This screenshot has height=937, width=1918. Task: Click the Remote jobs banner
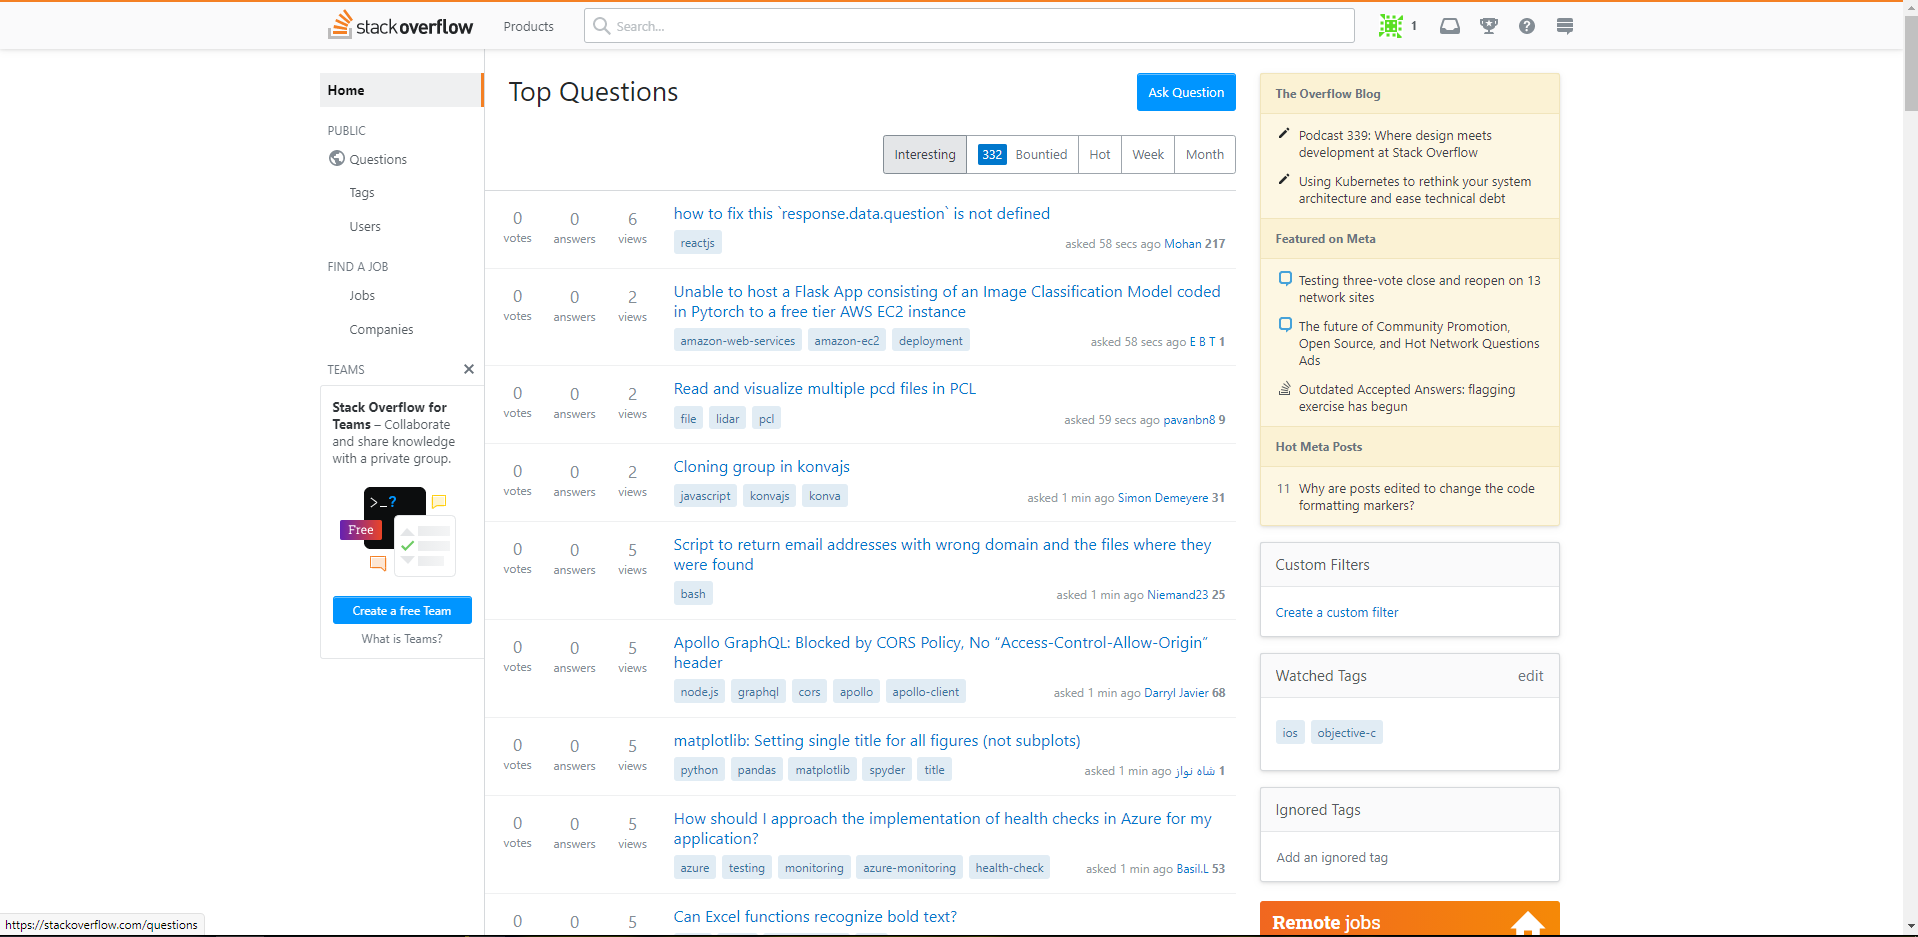pos(1410,920)
